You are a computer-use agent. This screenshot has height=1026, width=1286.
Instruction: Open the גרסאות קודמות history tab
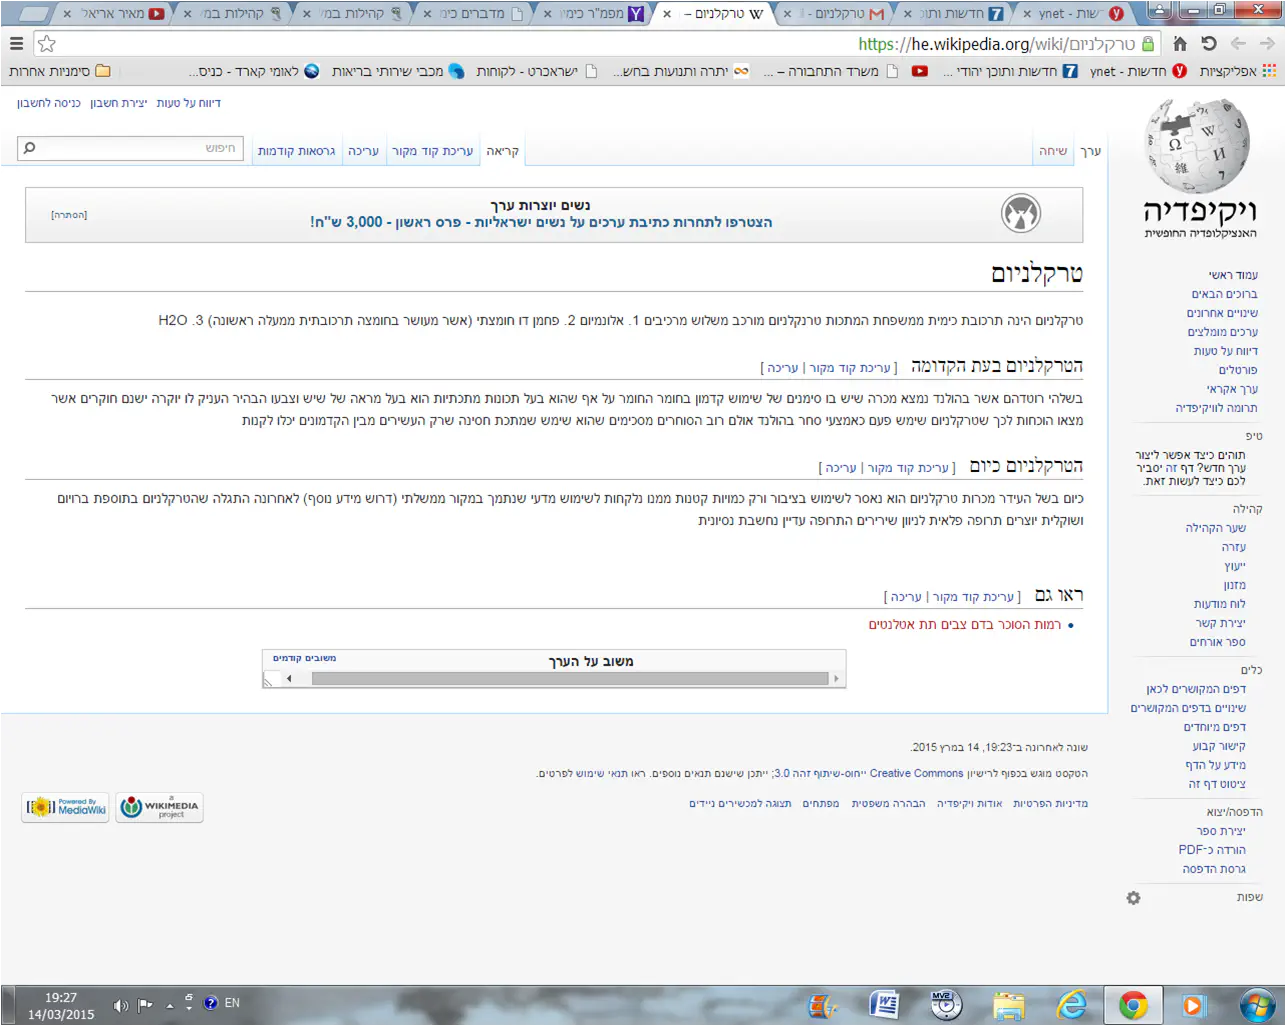tap(296, 151)
